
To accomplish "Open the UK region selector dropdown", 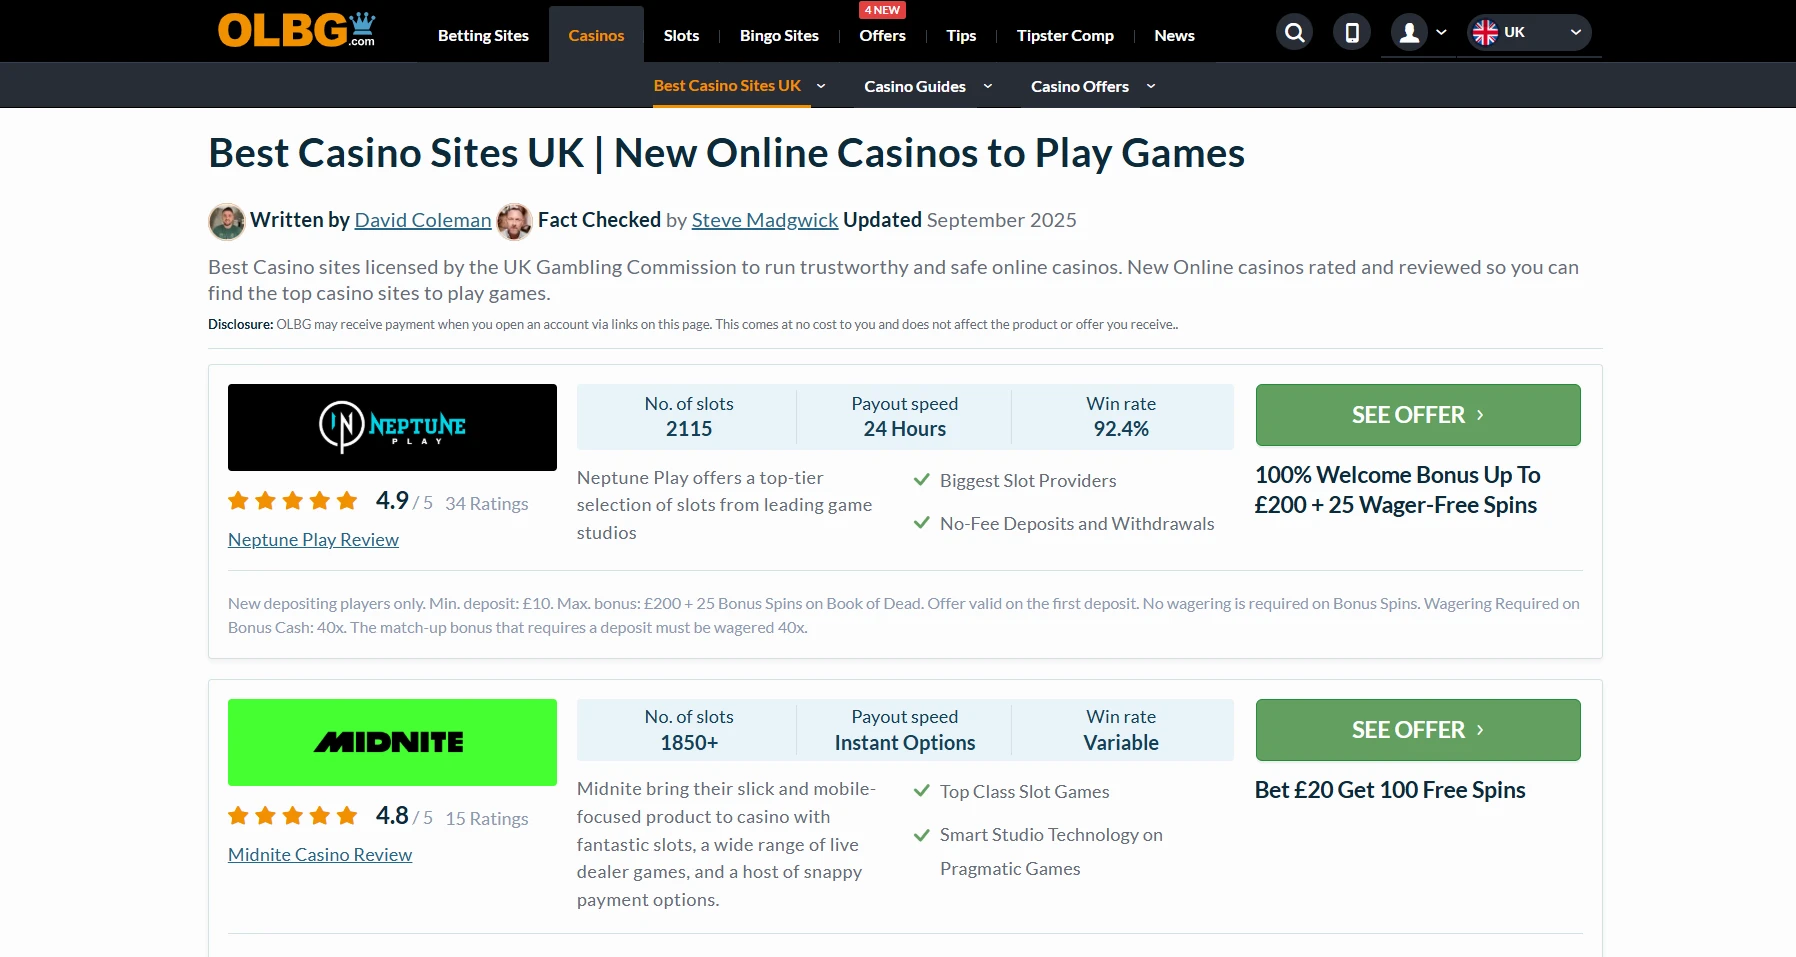I will pyautogui.click(x=1529, y=33).
